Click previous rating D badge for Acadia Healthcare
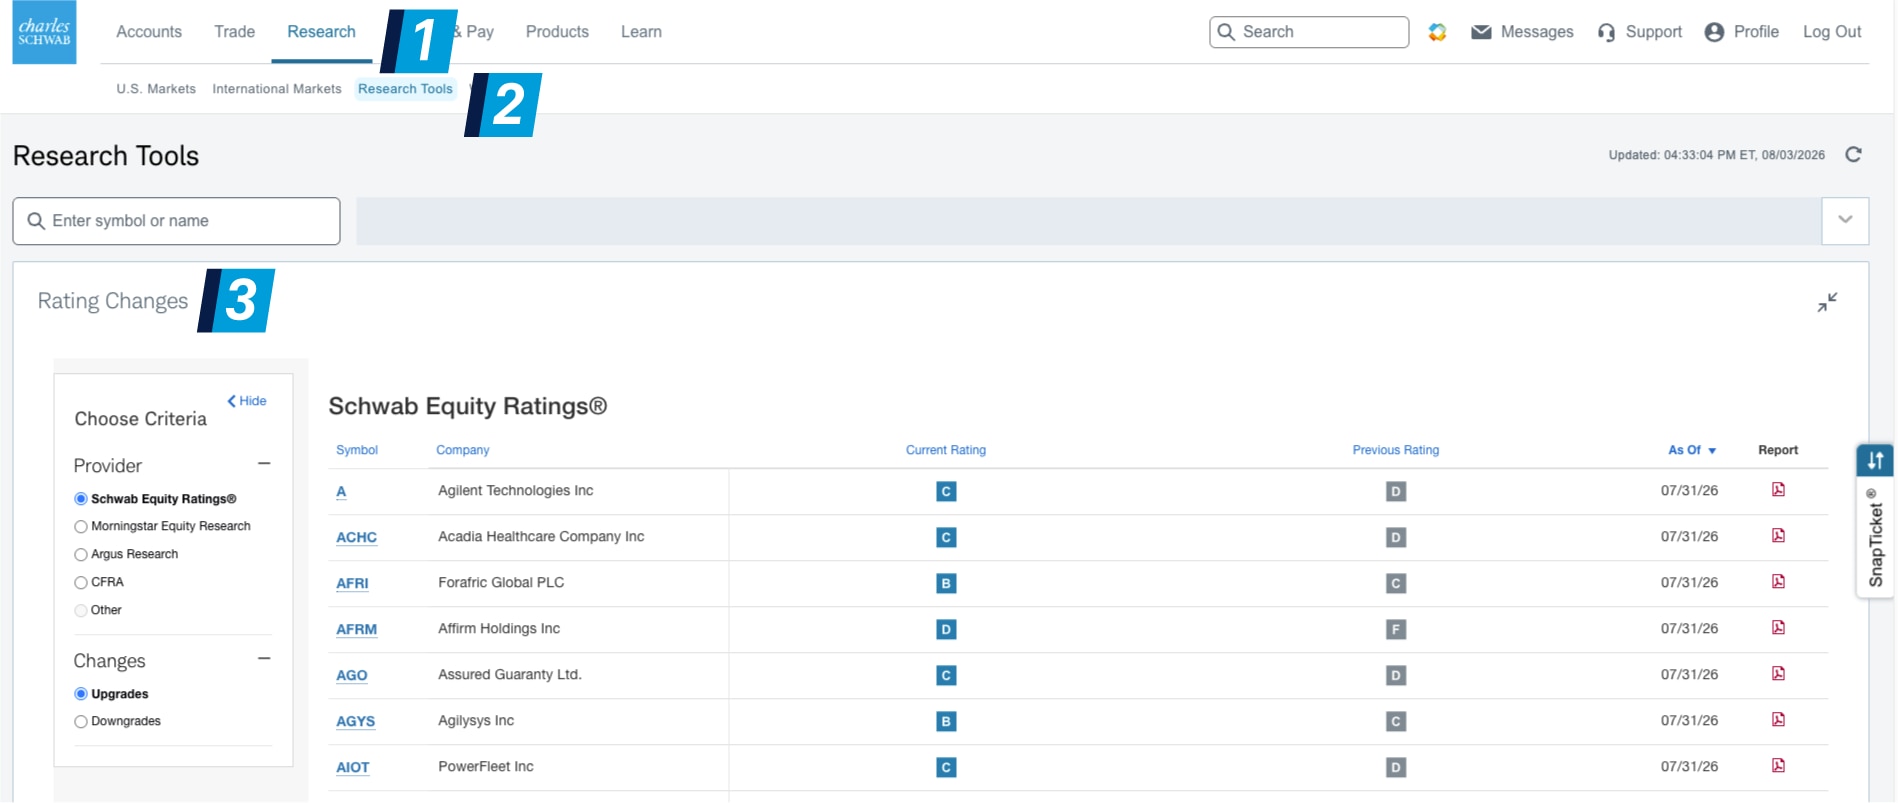The image size is (1898, 803). 1396,537
